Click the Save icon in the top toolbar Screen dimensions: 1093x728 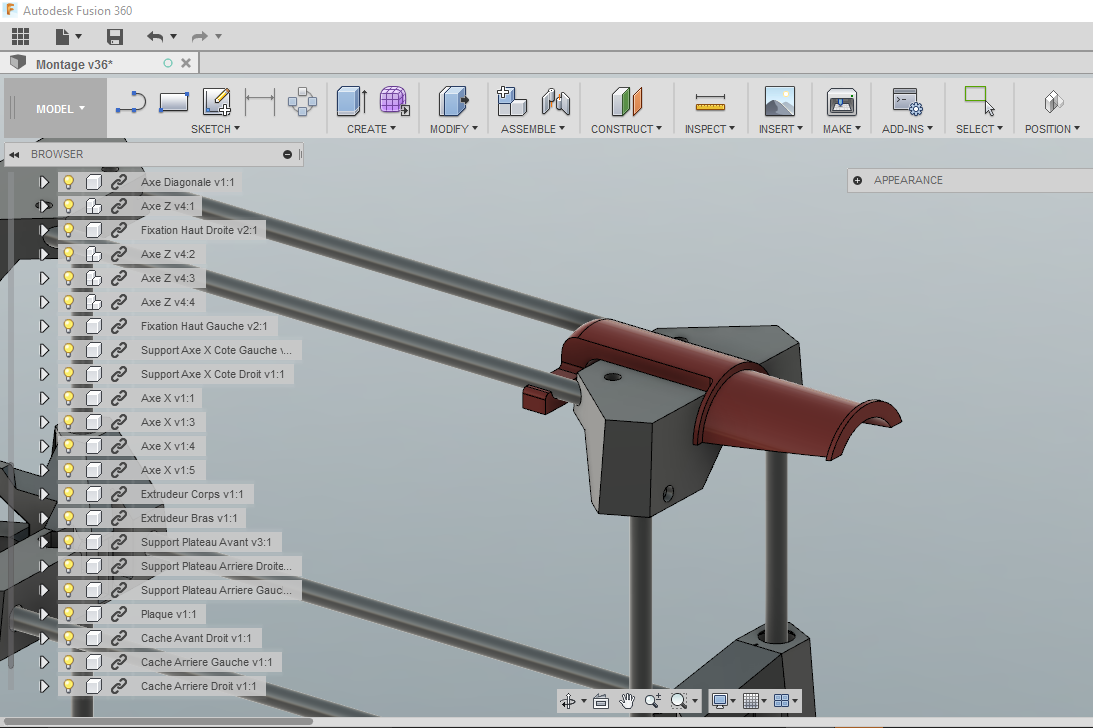point(115,36)
